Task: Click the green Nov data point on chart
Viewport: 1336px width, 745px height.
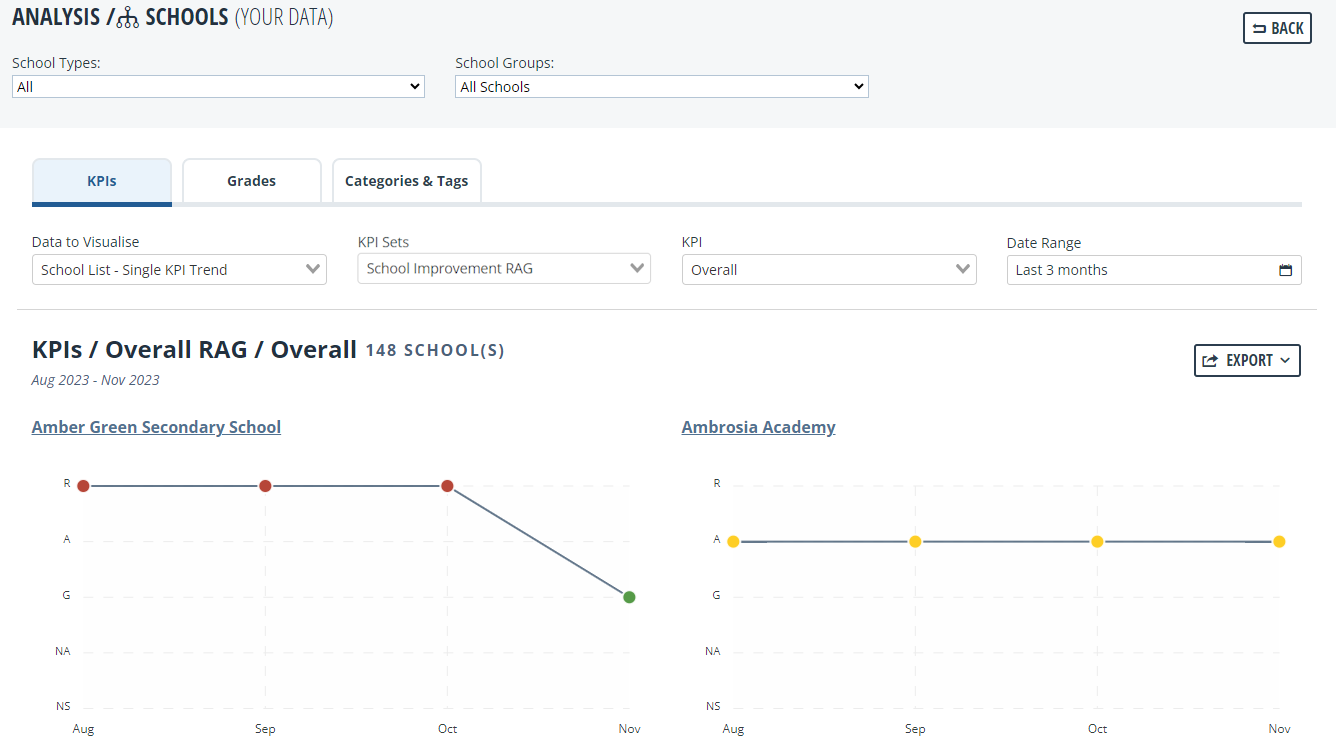Action: (x=629, y=597)
